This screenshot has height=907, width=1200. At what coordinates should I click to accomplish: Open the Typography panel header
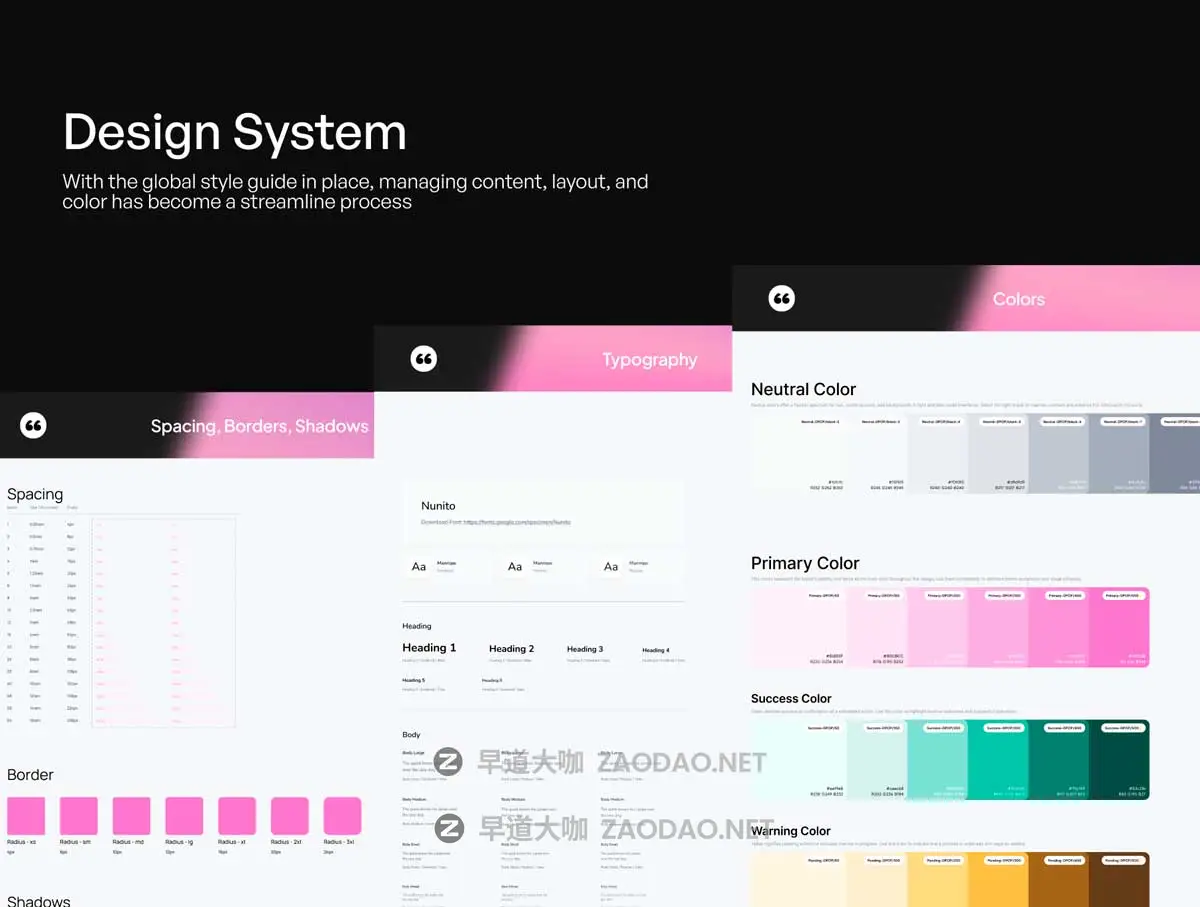pyautogui.click(x=649, y=360)
